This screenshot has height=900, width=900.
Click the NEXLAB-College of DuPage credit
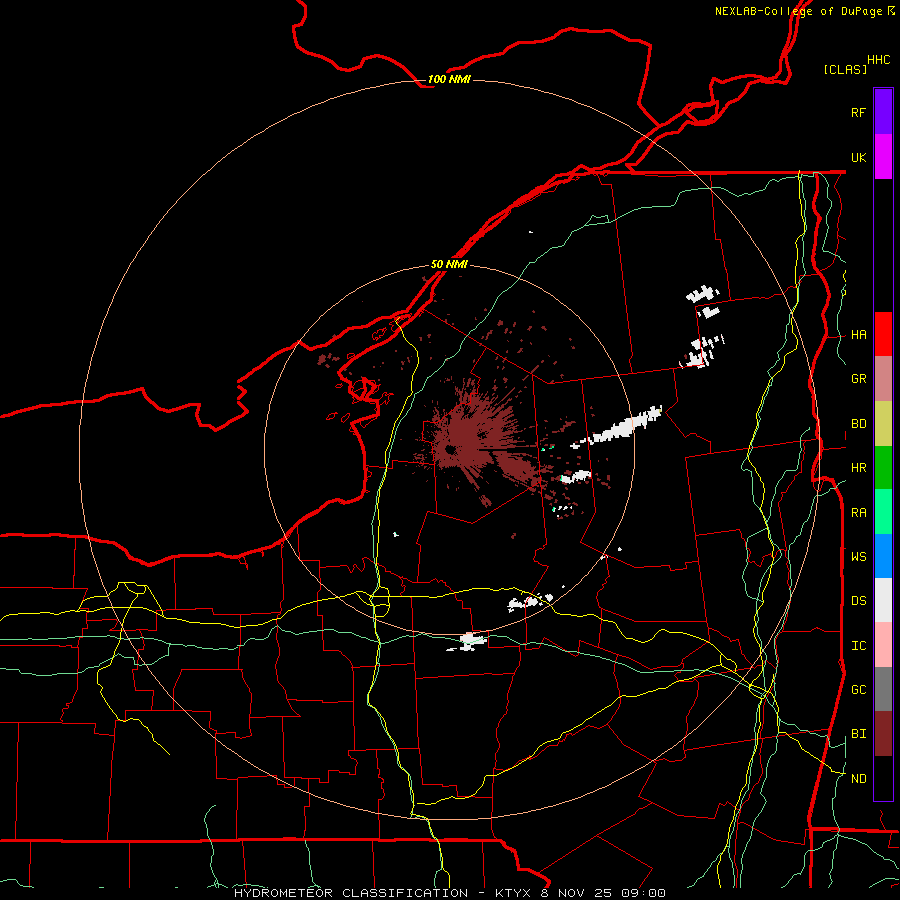pyautogui.click(x=801, y=11)
